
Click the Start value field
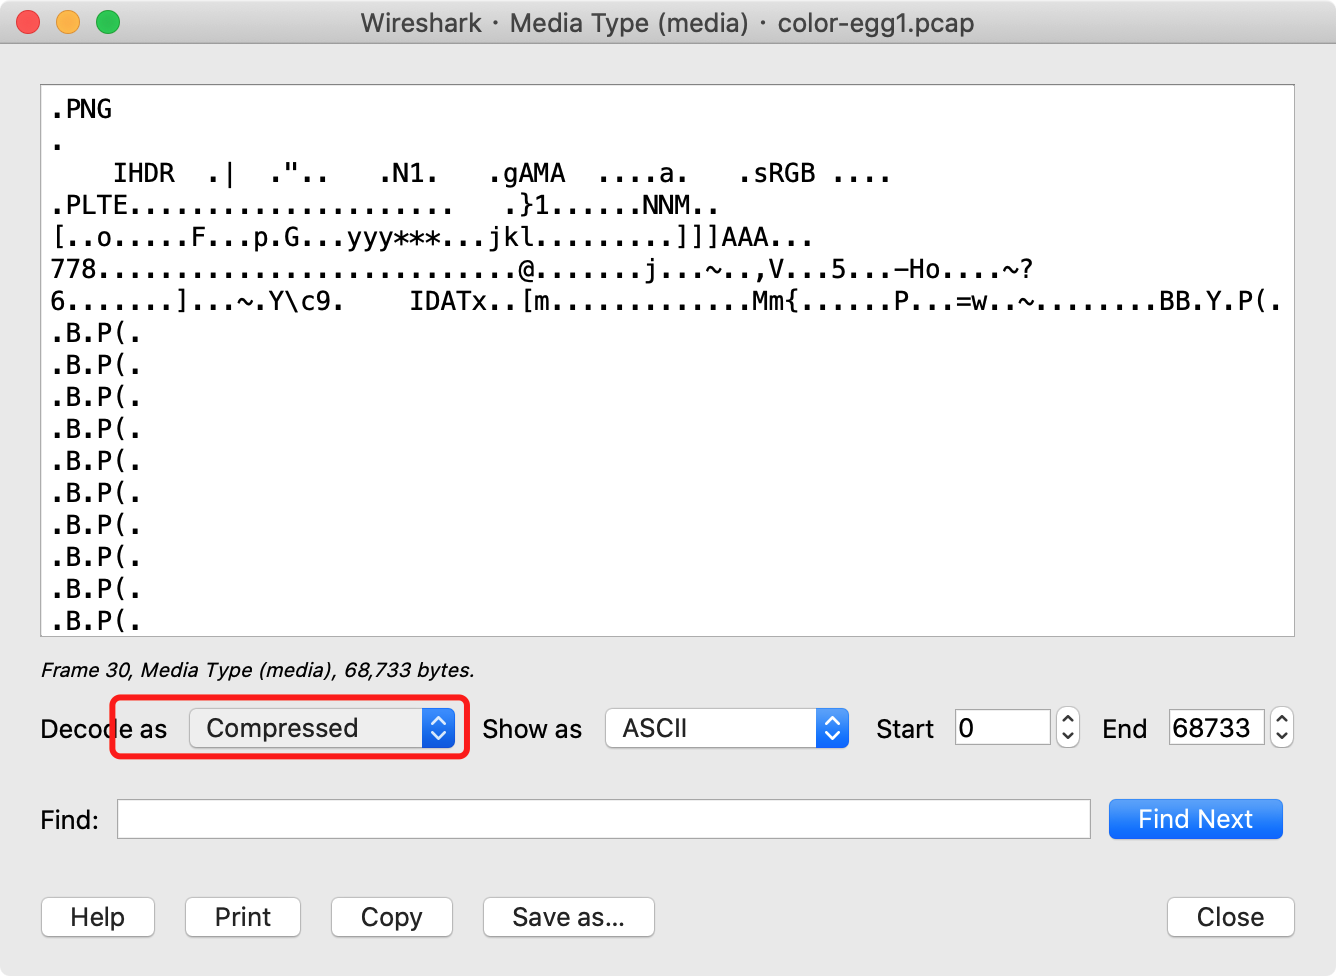1001,728
